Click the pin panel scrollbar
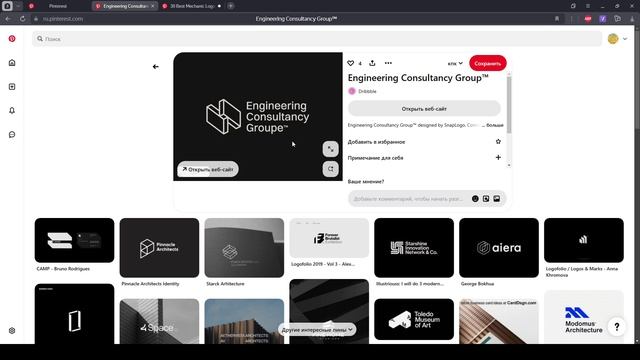This screenshot has height=360, width=640. (509, 104)
